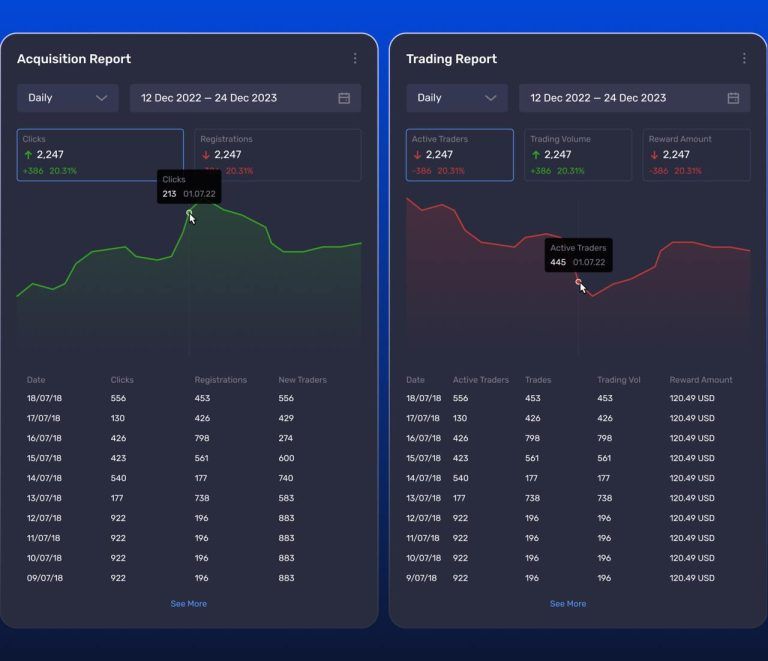Click calendar icon in Acquisition Report date field
The image size is (768, 661).
point(344,98)
